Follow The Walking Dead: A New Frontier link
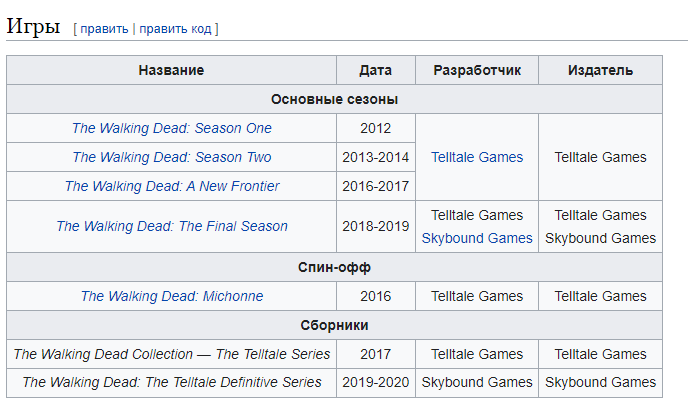This screenshot has width=688, height=415. 172,186
